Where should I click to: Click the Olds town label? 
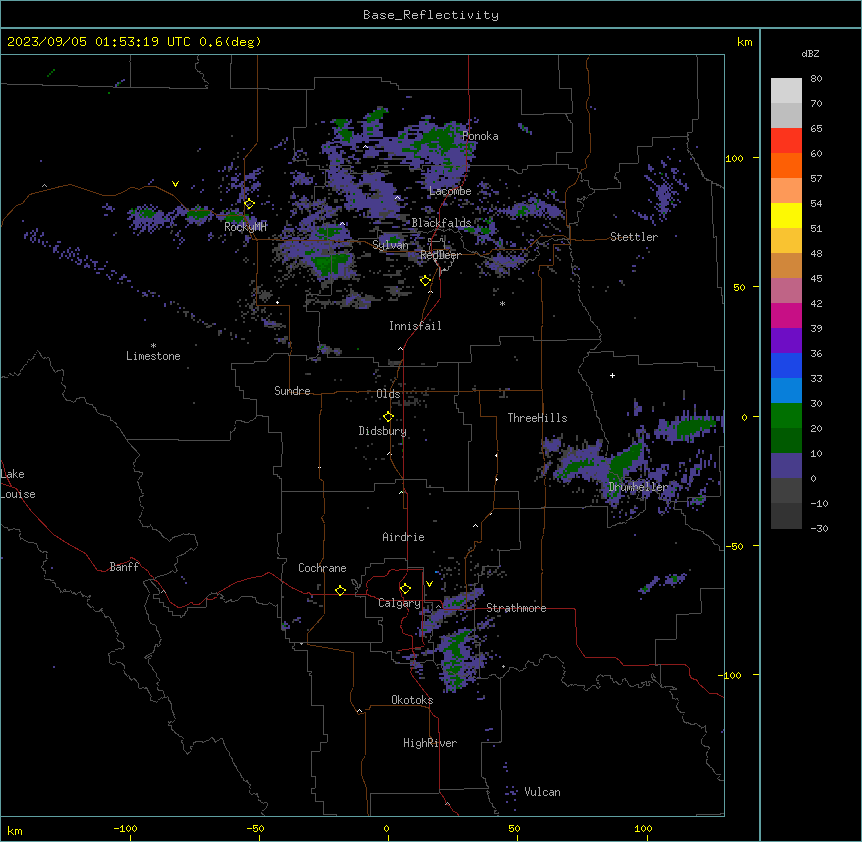point(388,394)
